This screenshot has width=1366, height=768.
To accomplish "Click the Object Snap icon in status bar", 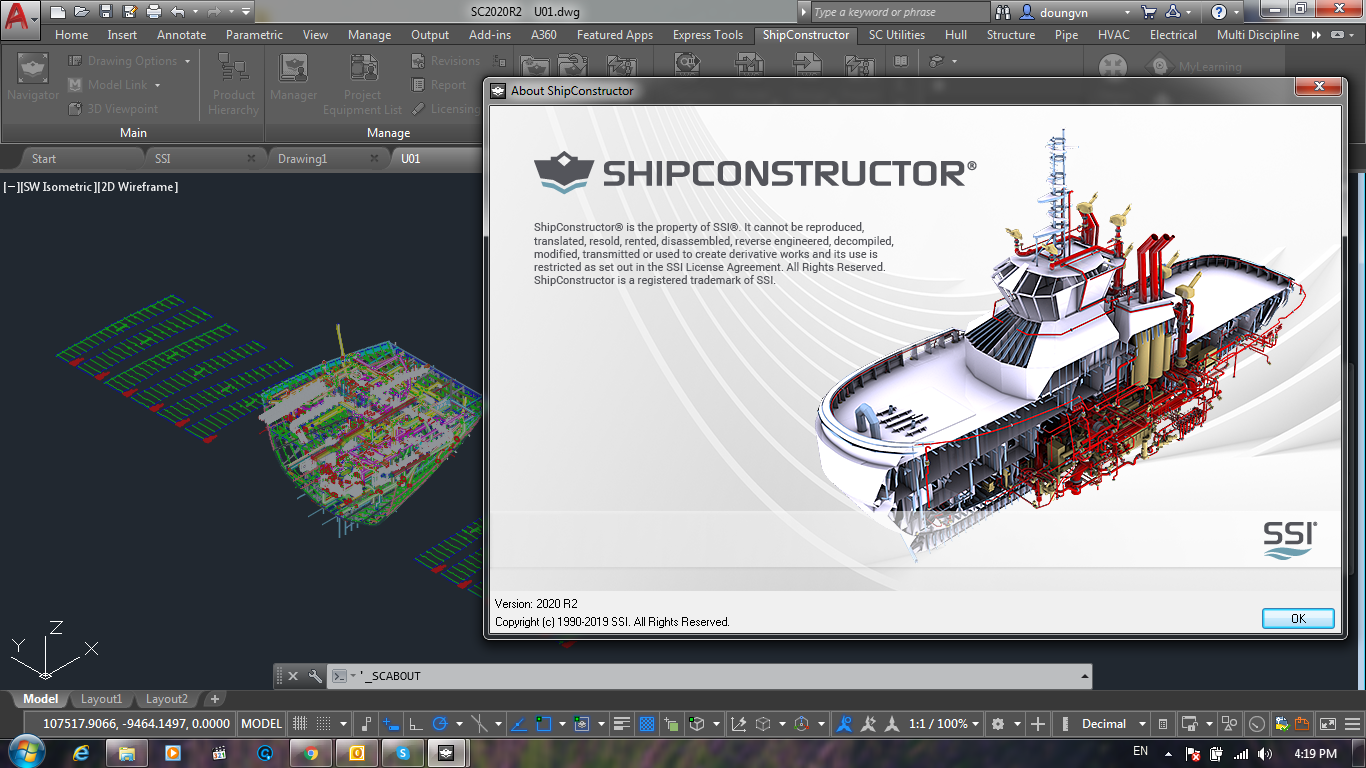I will click(x=542, y=723).
